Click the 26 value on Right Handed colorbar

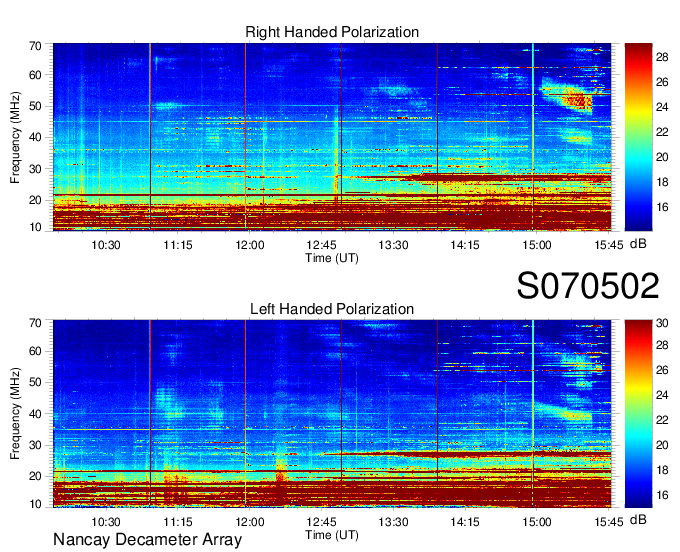662,82
